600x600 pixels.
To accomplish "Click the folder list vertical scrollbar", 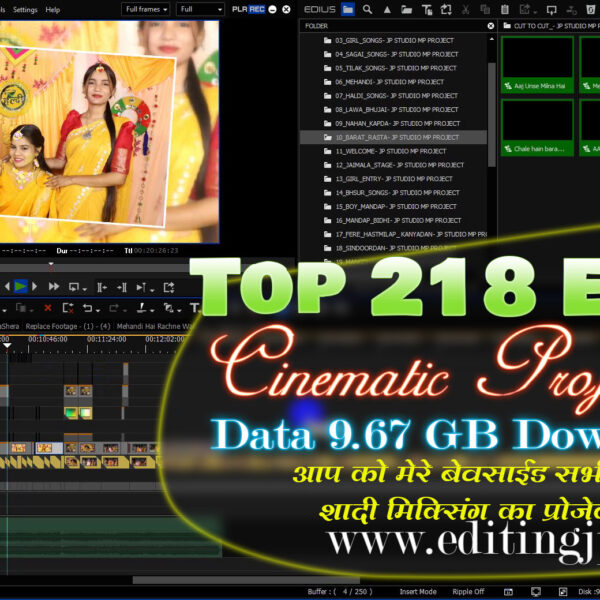I will 492,114.
